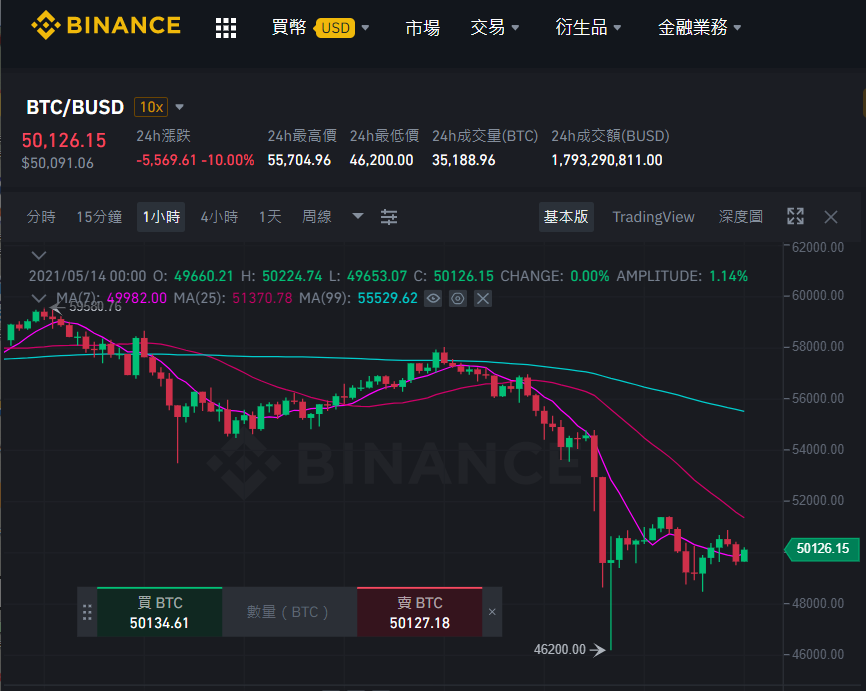
Task: Switch to TradingView chart
Action: click(x=653, y=217)
